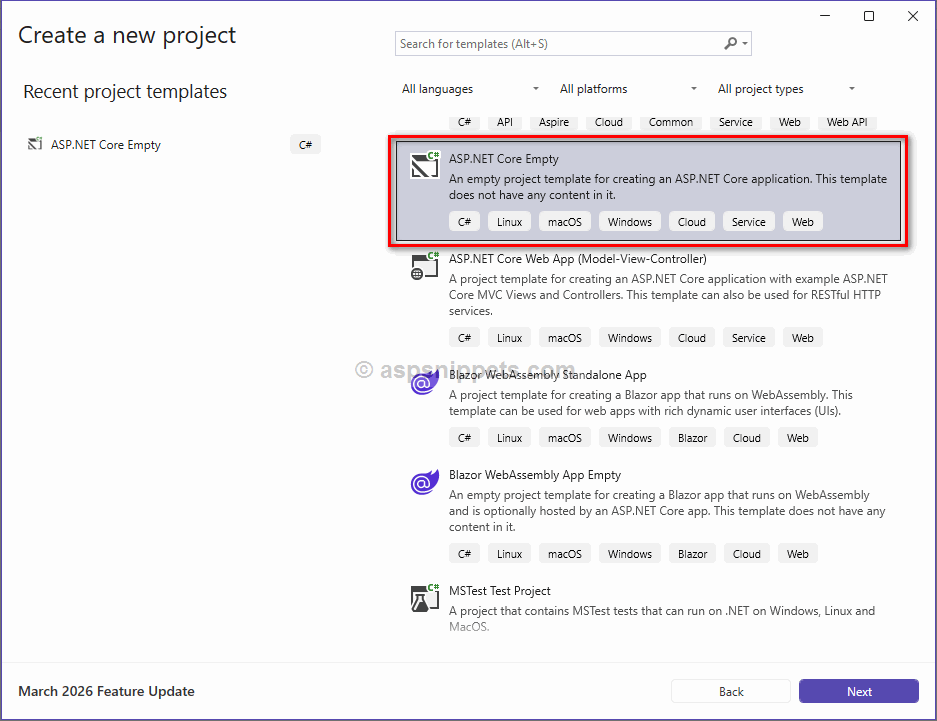Toggle the Cloud filter tag
937x721 pixels.
pos(608,122)
